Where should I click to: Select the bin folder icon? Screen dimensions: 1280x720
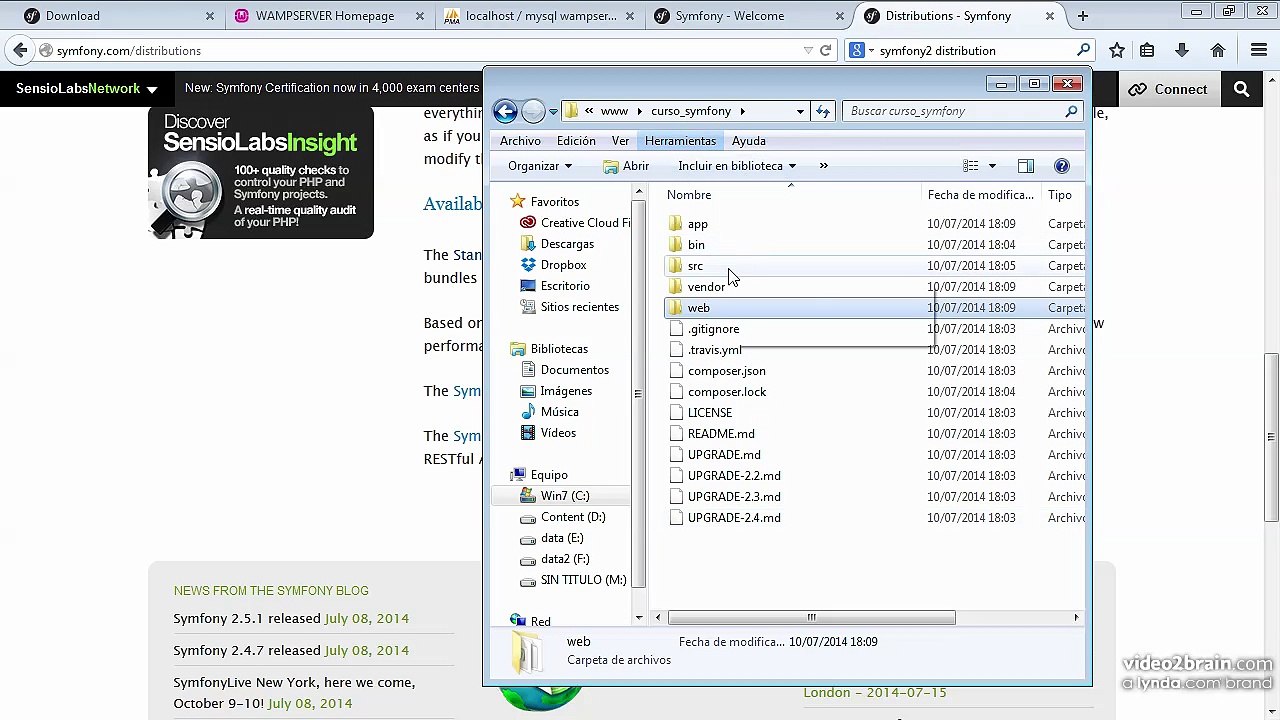(x=675, y=245)
